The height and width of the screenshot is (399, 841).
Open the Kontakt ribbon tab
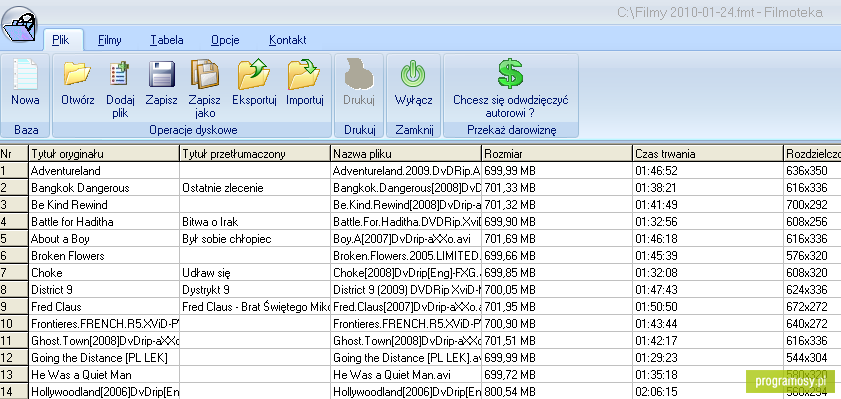pyautogui.click(x=287, y=40)
